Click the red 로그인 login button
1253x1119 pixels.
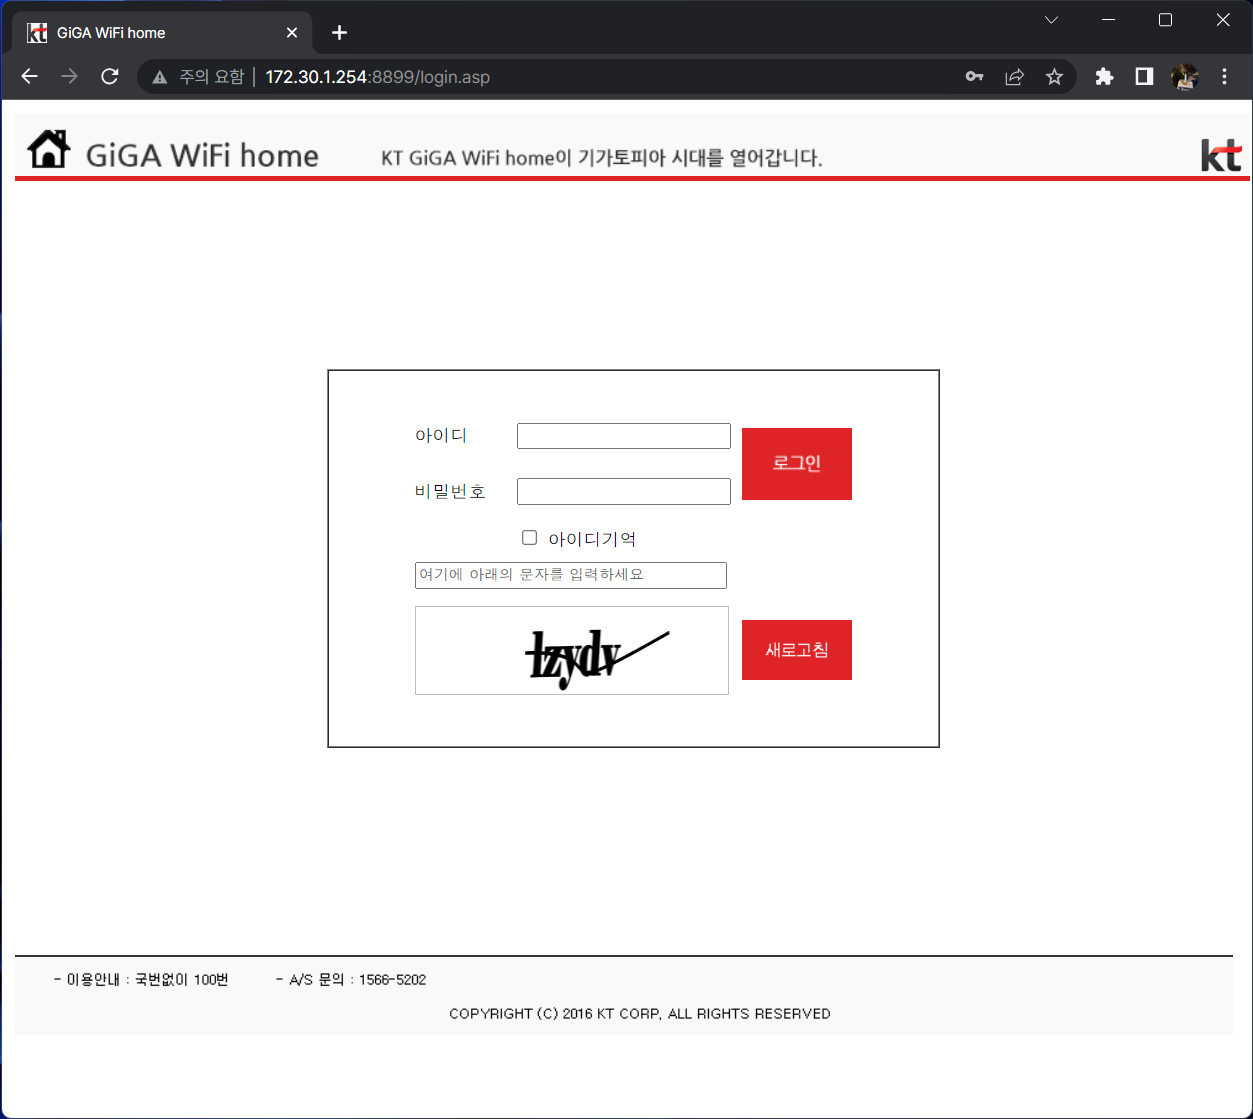(796, 463)
